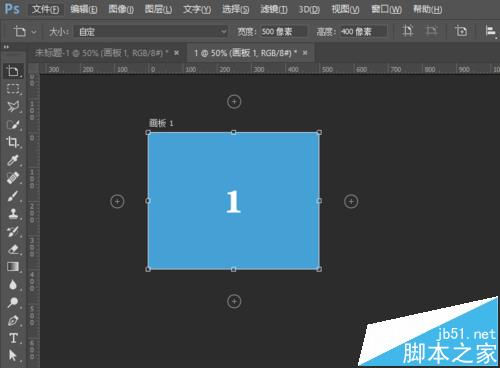Click the white number 1 on the artboard
The image size is (500, 368).
(233, 201)
